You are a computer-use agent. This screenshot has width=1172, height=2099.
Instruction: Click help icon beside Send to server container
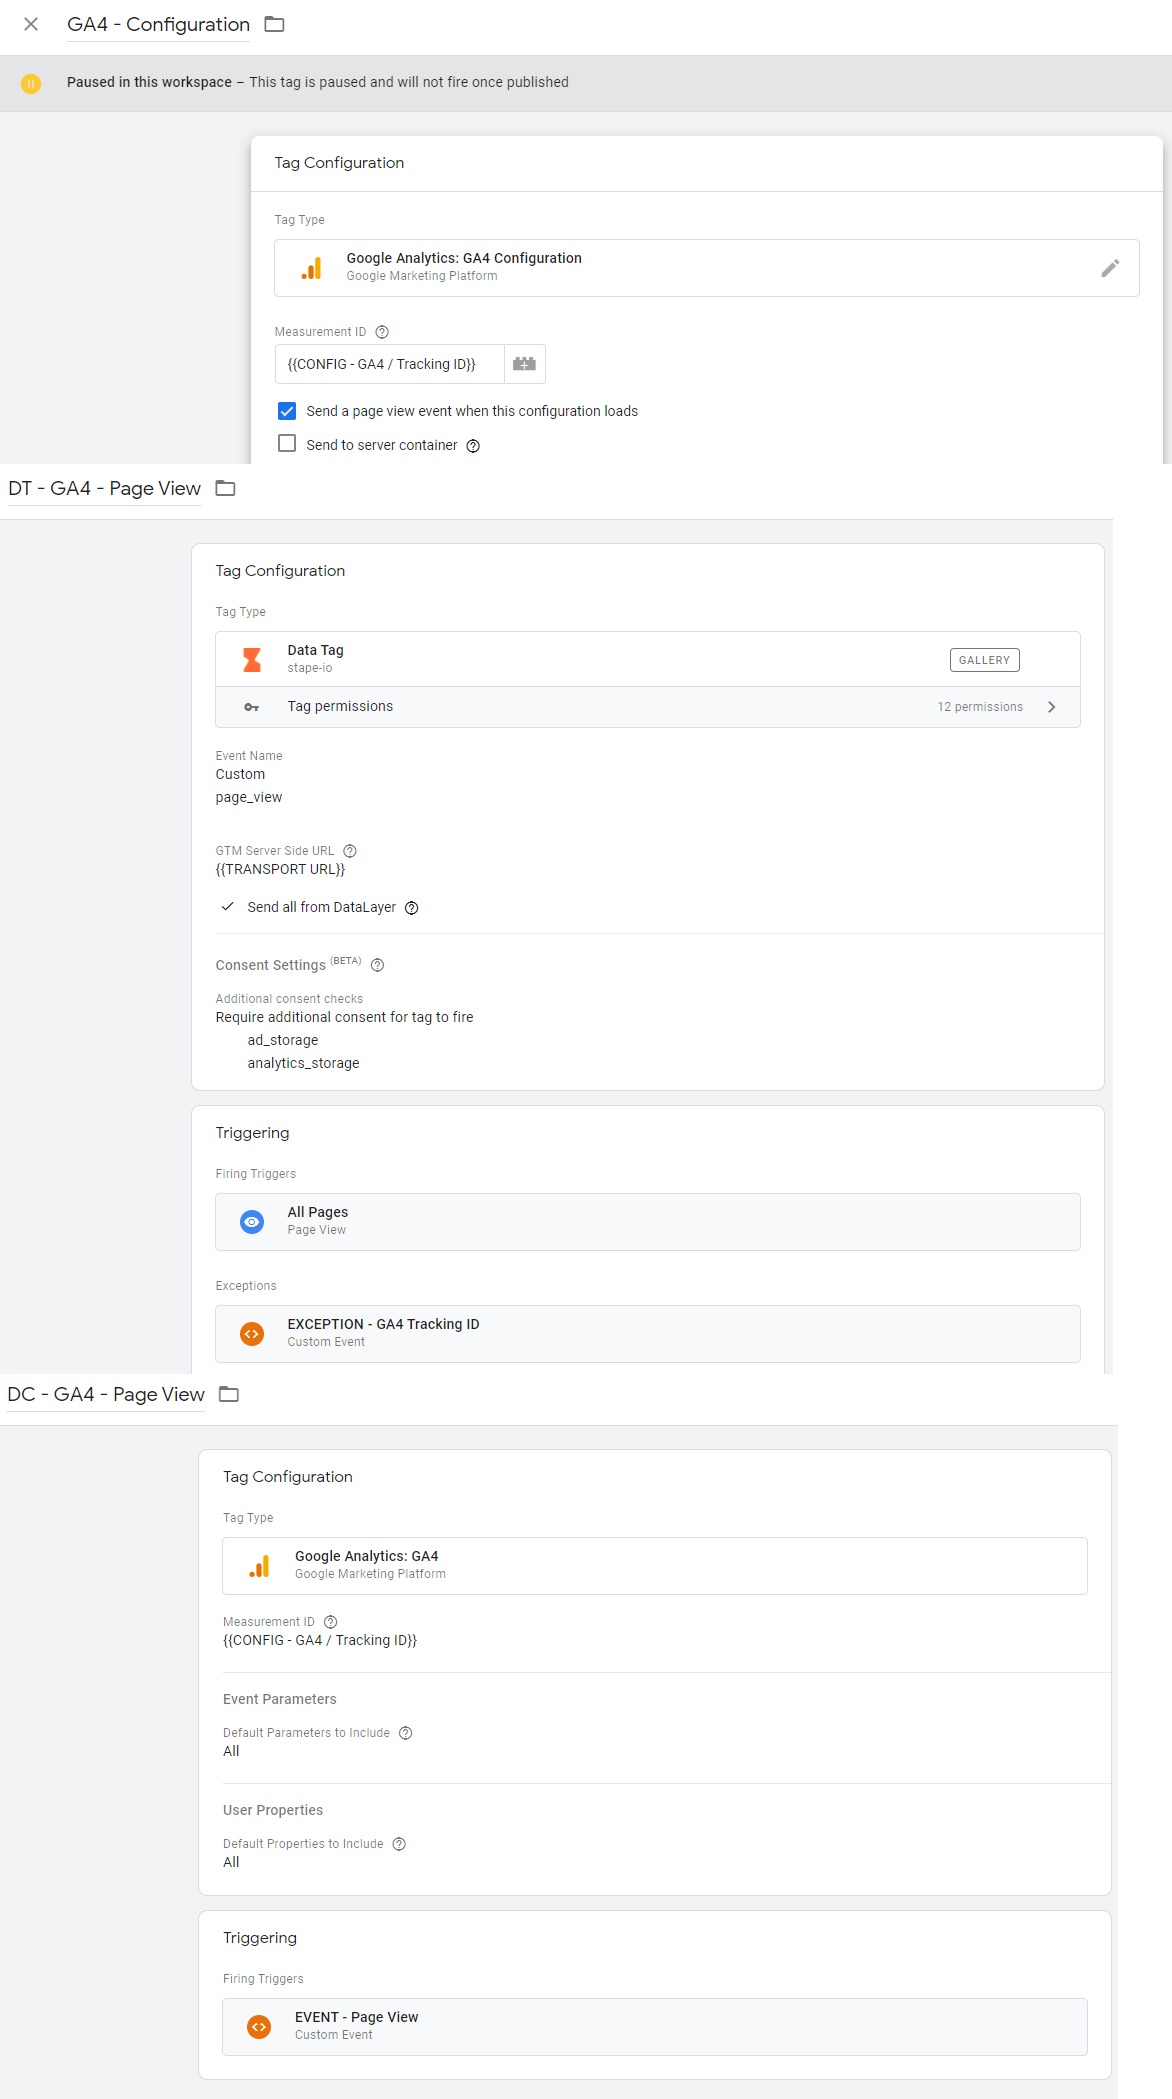coord(473,446)
